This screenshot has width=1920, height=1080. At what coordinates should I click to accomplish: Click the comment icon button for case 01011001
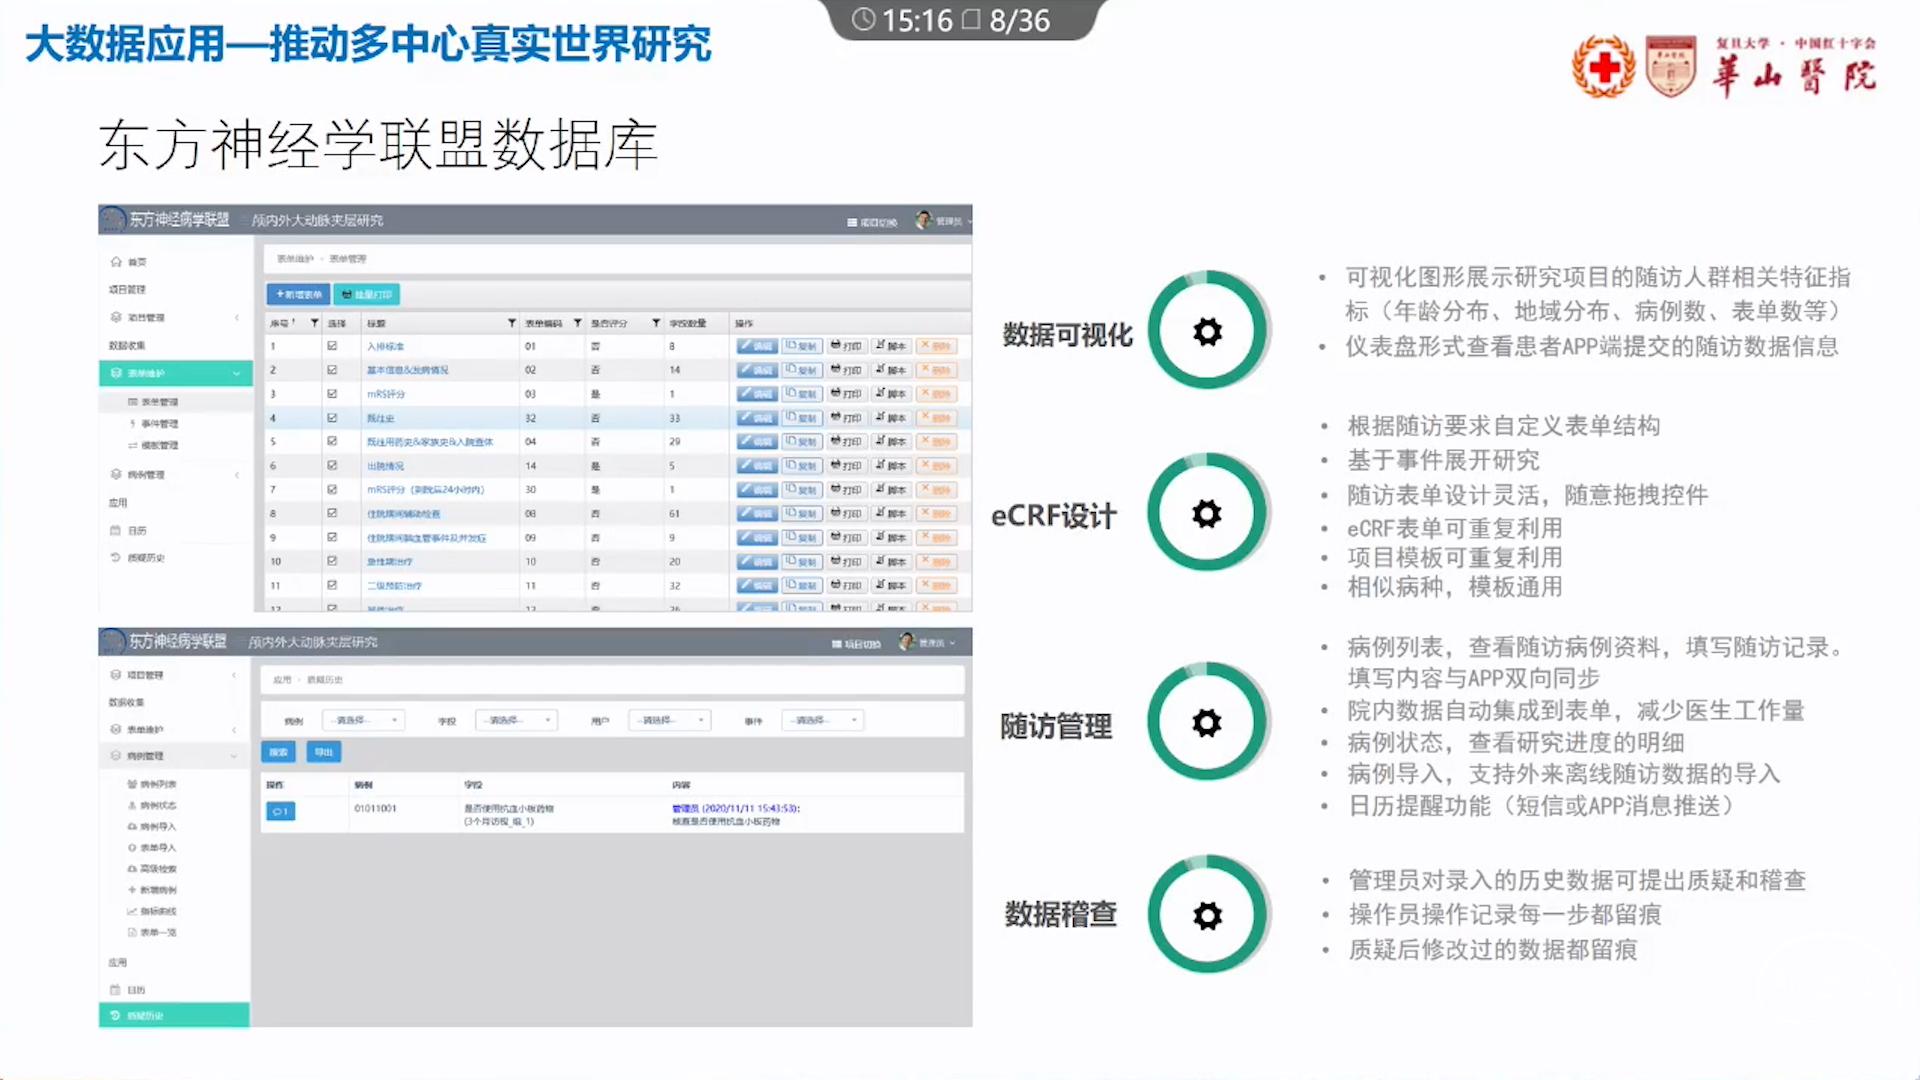(x=280, y=812)
